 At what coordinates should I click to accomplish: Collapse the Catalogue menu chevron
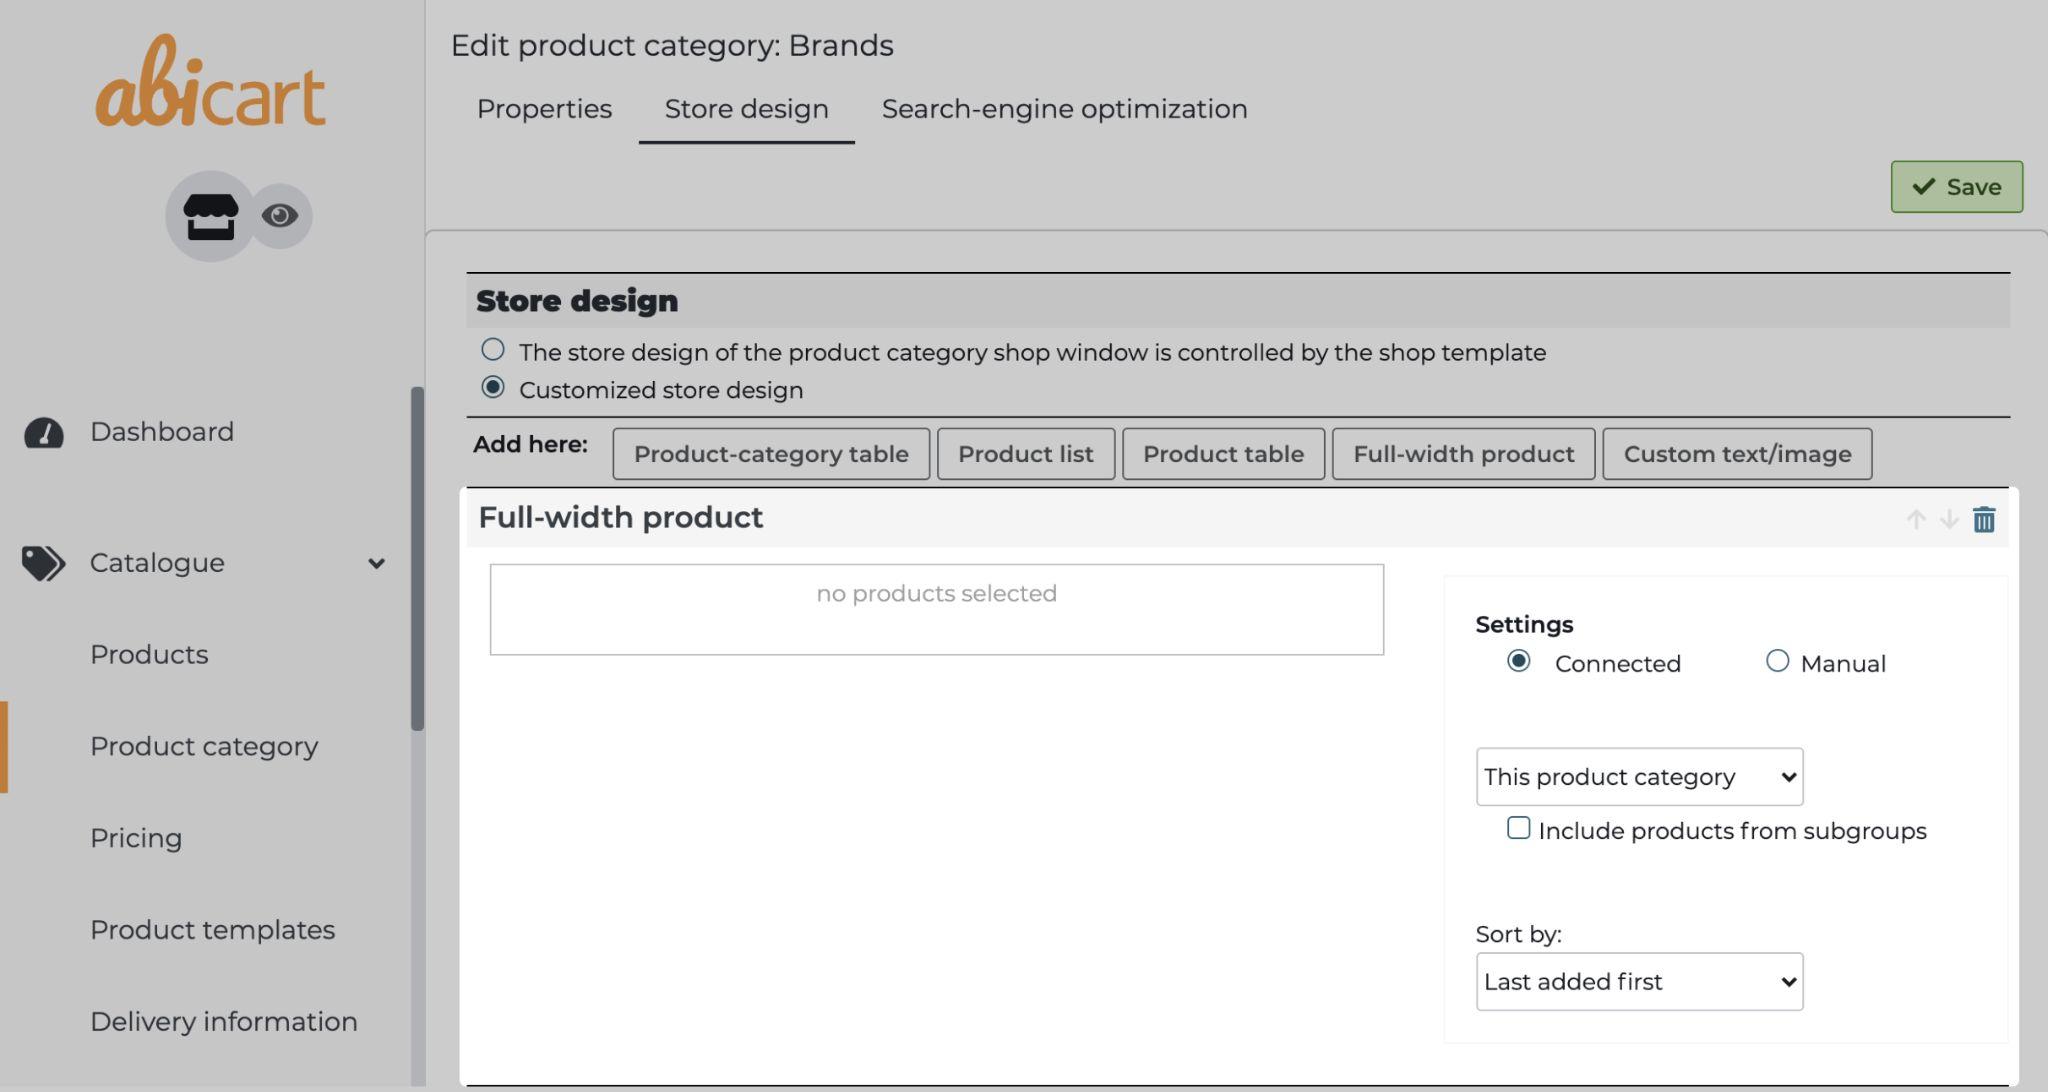click(376, 563)
